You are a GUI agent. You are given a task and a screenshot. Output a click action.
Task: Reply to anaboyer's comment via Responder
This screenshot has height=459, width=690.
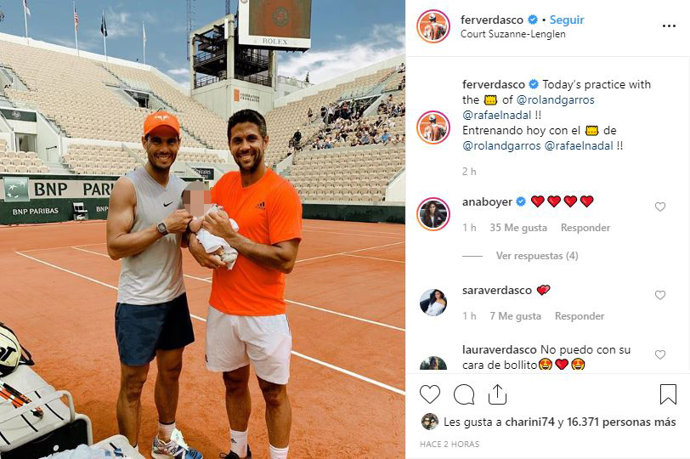[x=585, y=228]
